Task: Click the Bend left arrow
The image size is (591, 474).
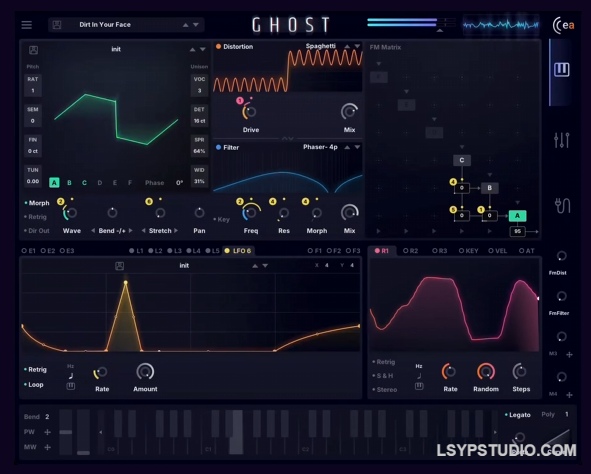Action: [93, 231]
